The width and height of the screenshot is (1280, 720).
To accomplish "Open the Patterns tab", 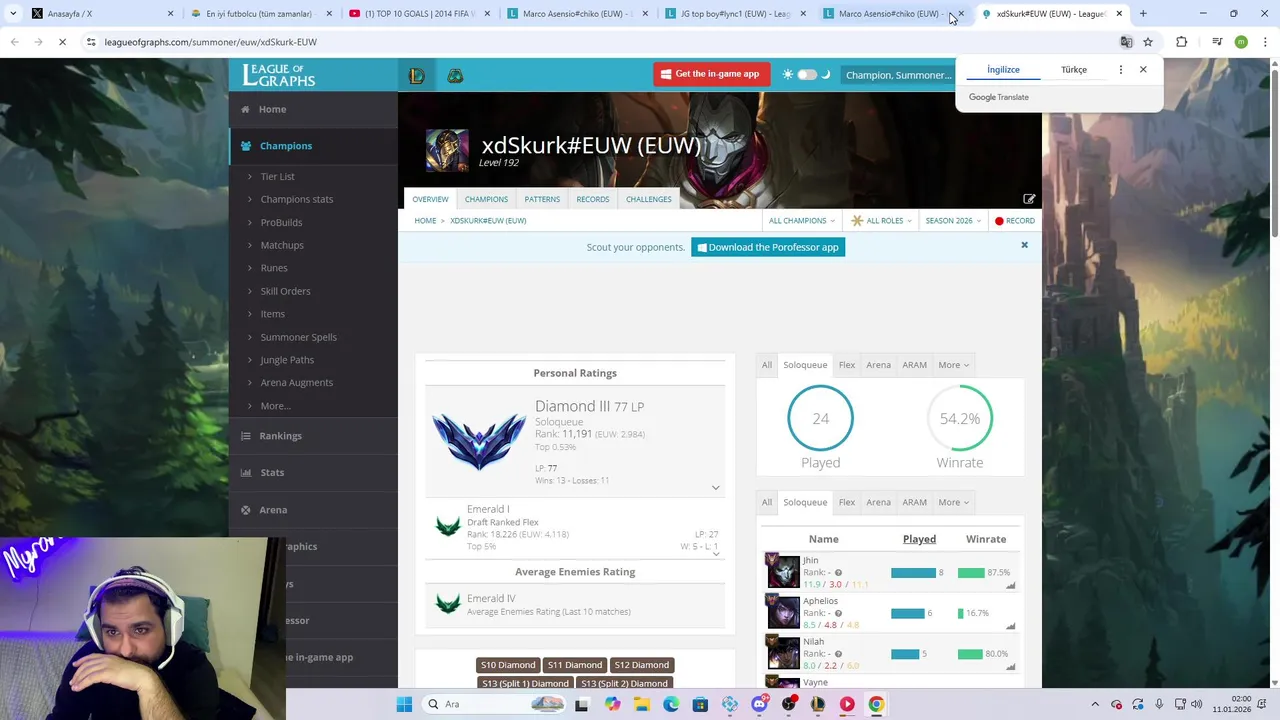I will [542, 199].
